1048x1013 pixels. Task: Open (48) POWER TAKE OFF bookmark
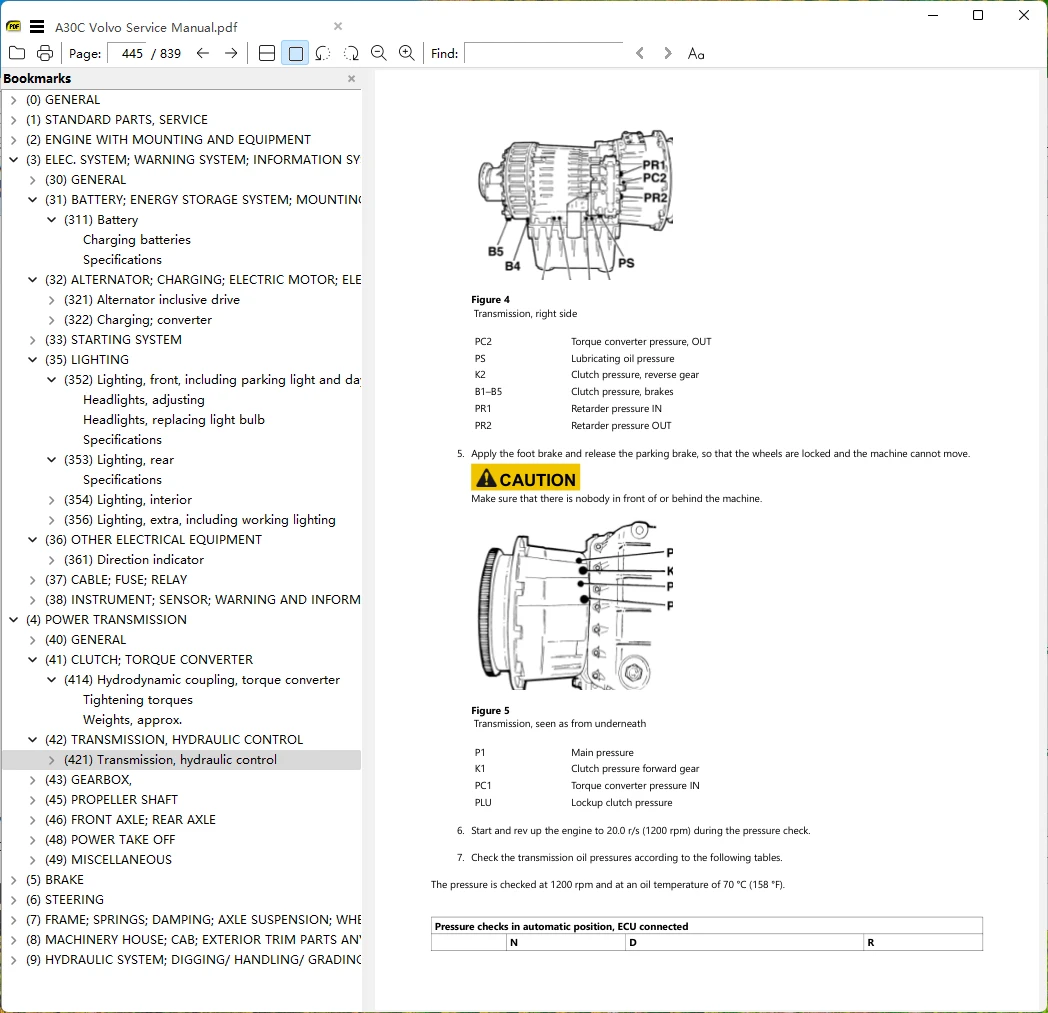point(110,840)
